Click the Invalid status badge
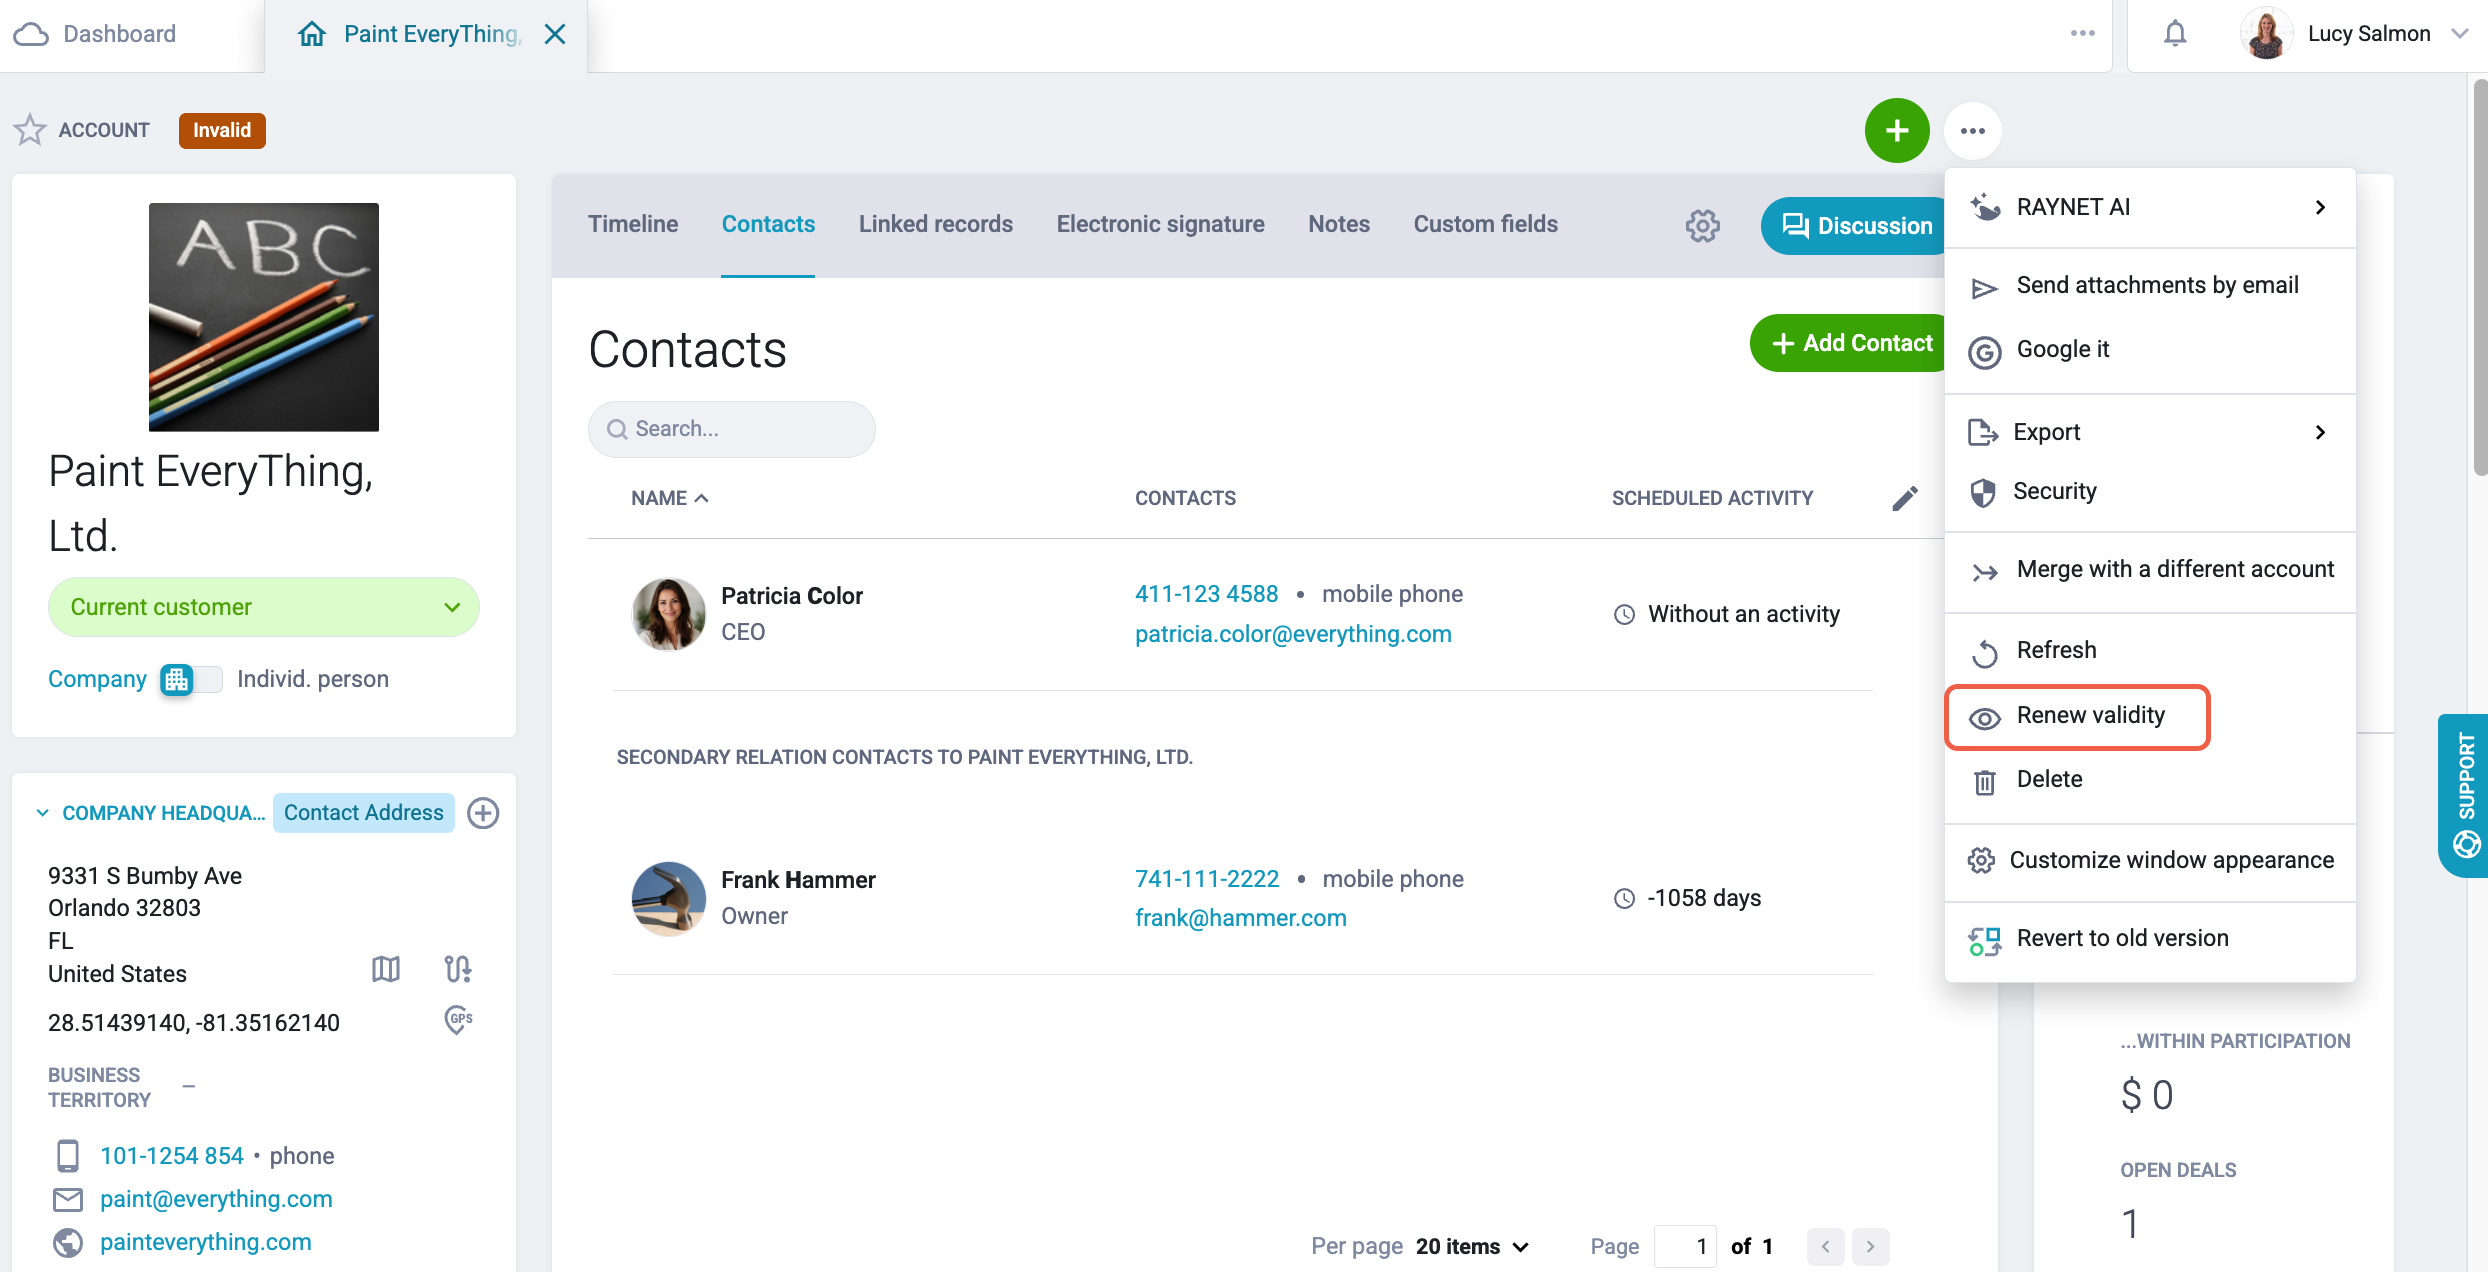Screen dimensions: 2488x1272 pos(222,130)
